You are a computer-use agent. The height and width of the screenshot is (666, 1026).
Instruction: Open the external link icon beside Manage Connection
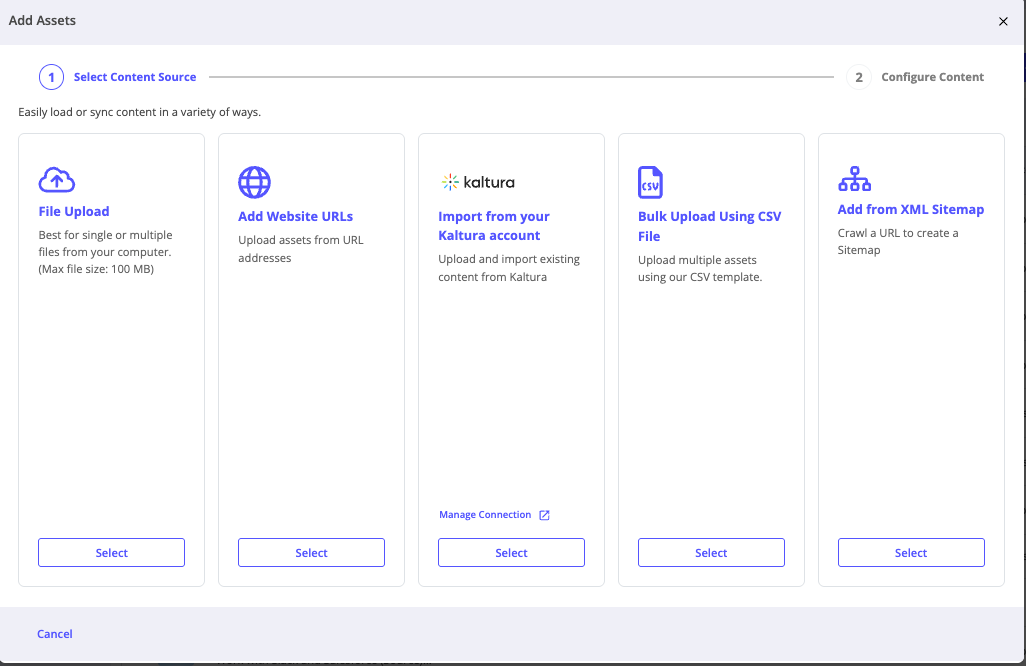point(544,515)
